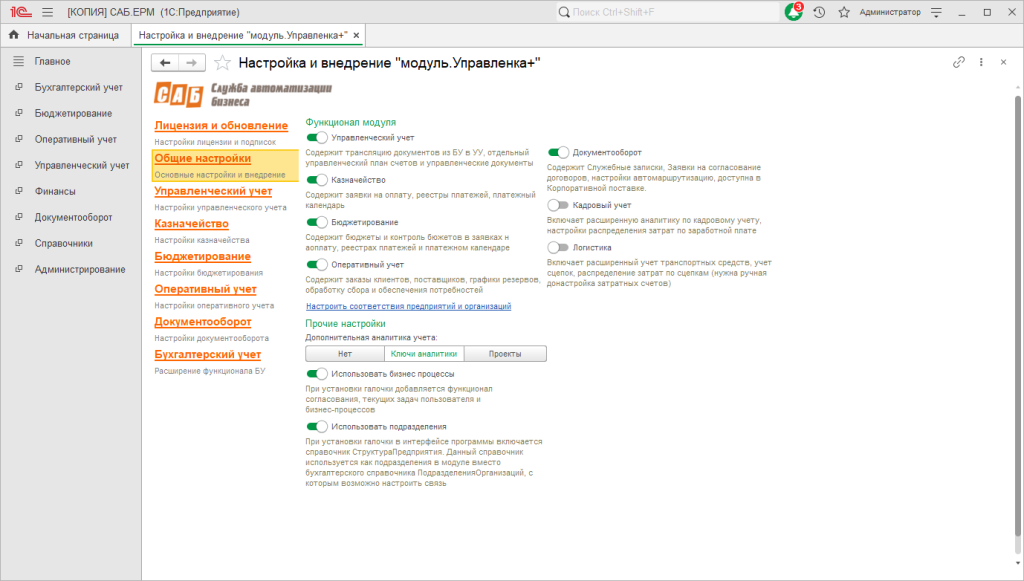Open the history clock icon

point(819,12)
